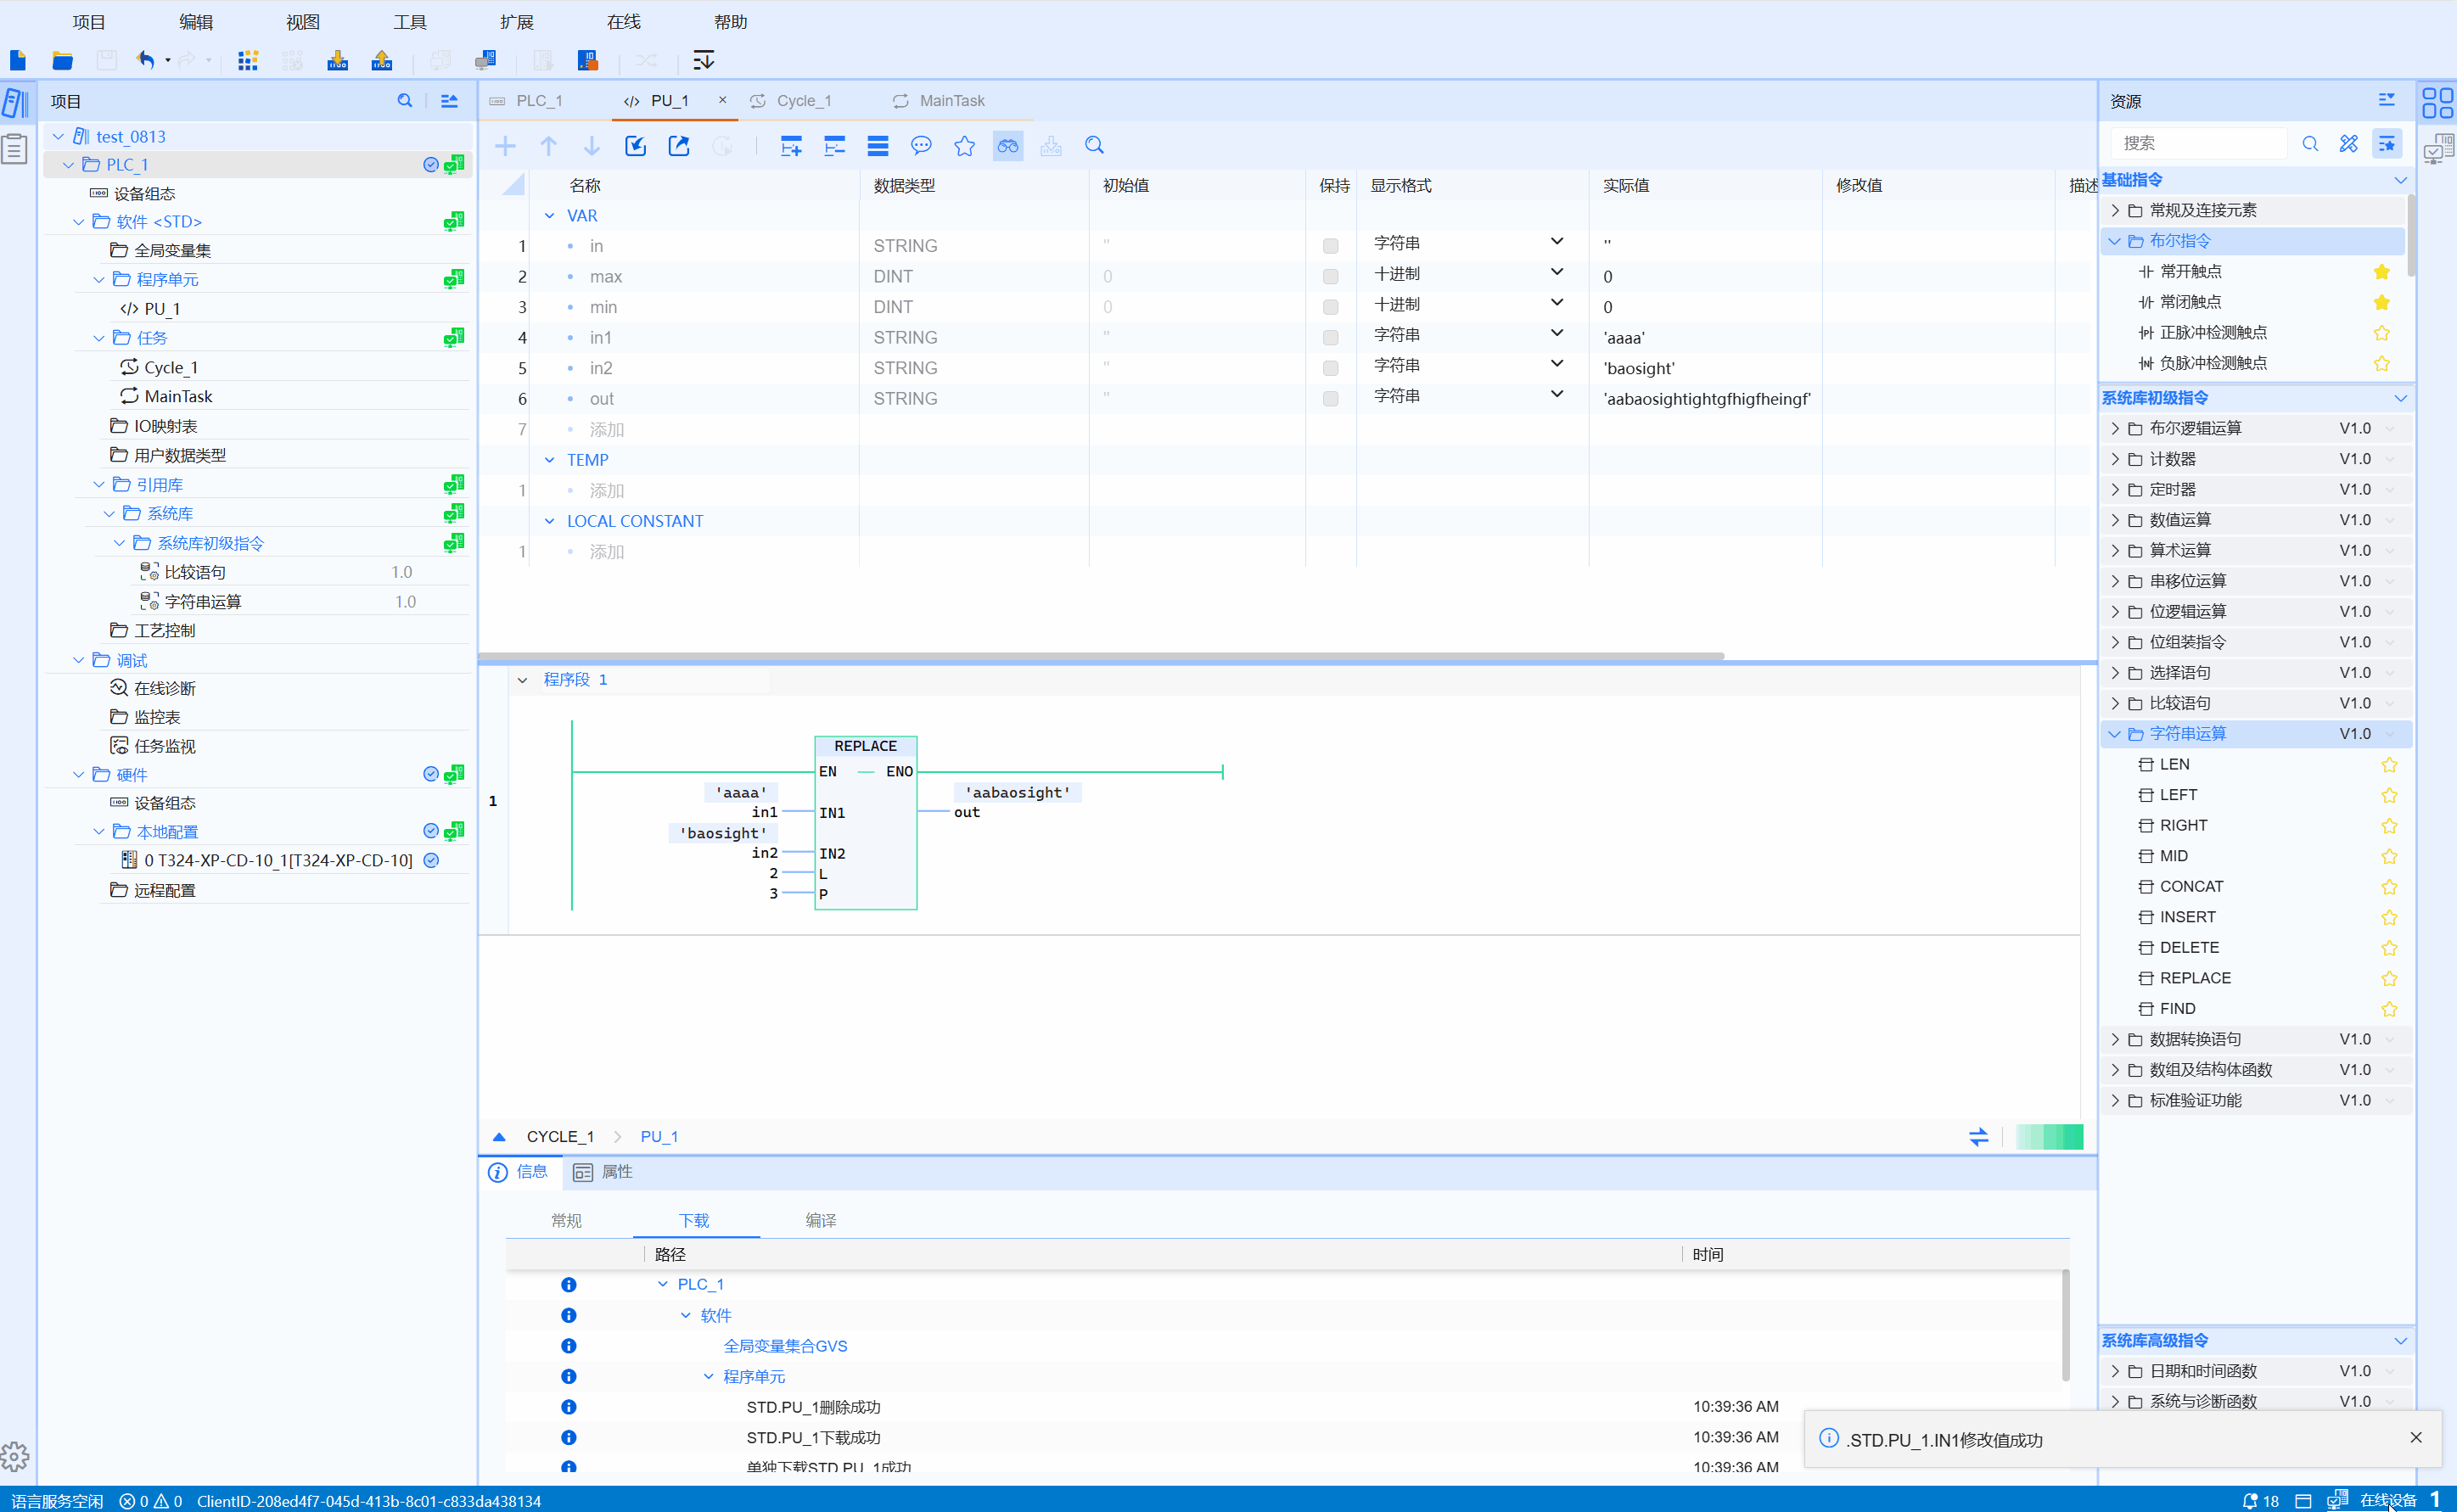Open display format dropdown for variable min
Image resolution: width=2457 pixels, height=1512 pixels.
1556,304
